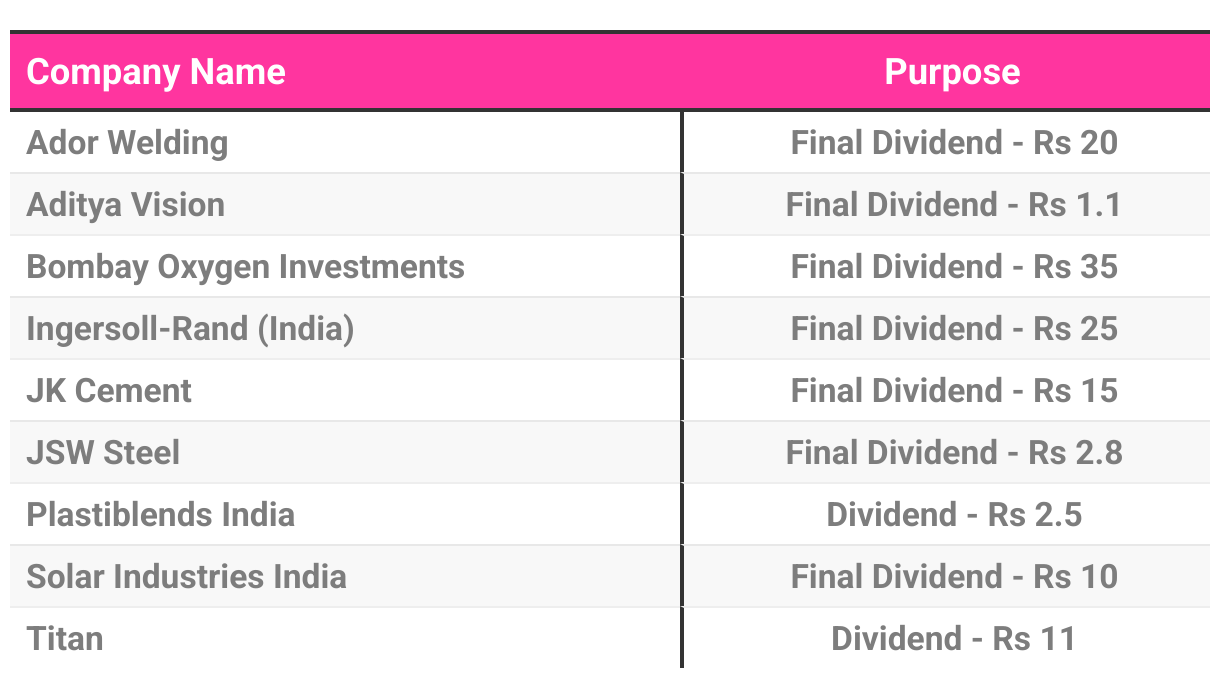Click Bombay Oxygen Investments company name

246,267
